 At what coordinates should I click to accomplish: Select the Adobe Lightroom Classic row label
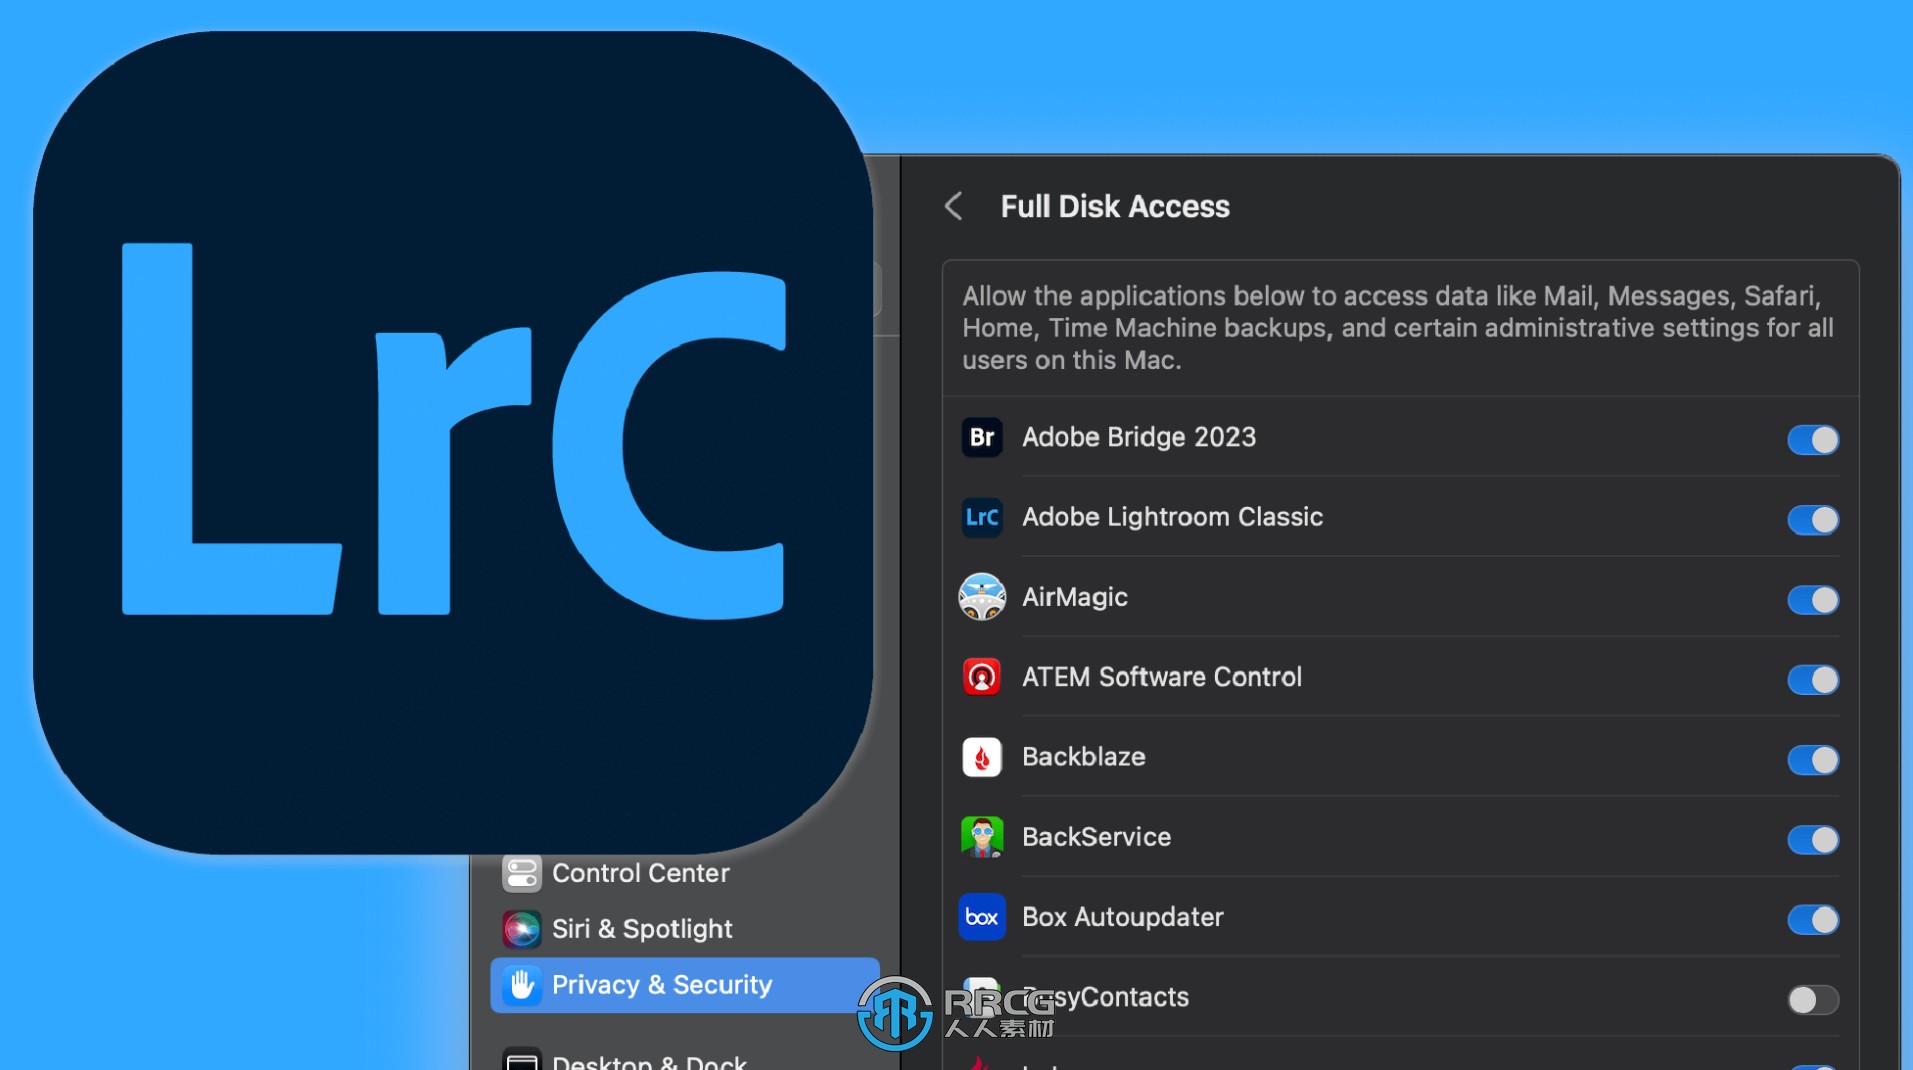click(x=1172, y=517)
